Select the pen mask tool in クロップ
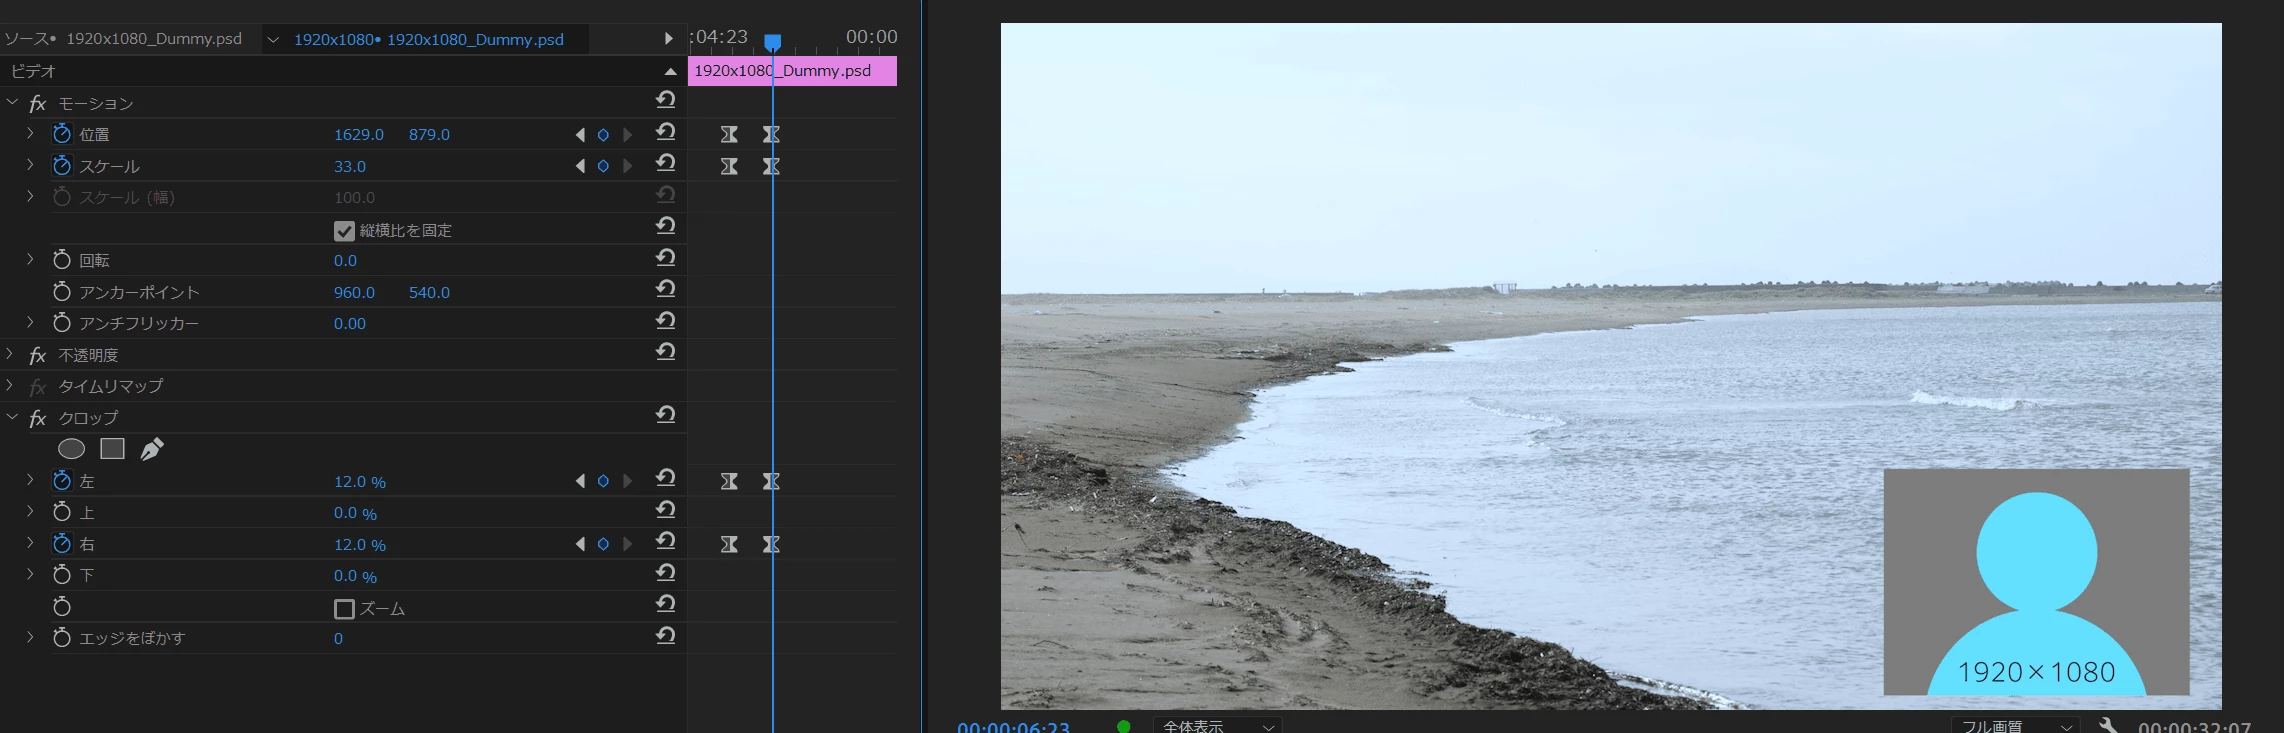This screenshot has width=2284, height=733. point(152,449)
